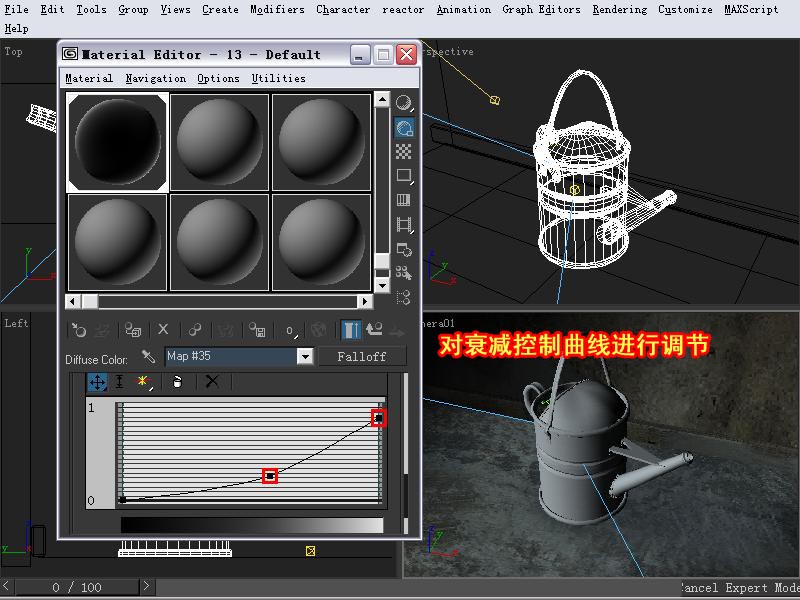This screenshot has width=800, height=600.
Task: Toggle Show End Result button
Action: [350, 329]
